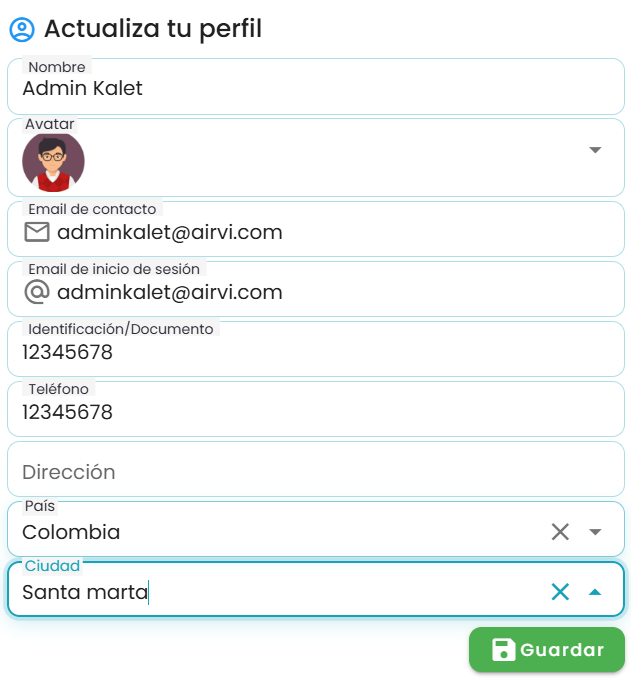This screenshot has height=686, width=631.
Task: Click into the Teléfono number field
Action: (316, 409)
